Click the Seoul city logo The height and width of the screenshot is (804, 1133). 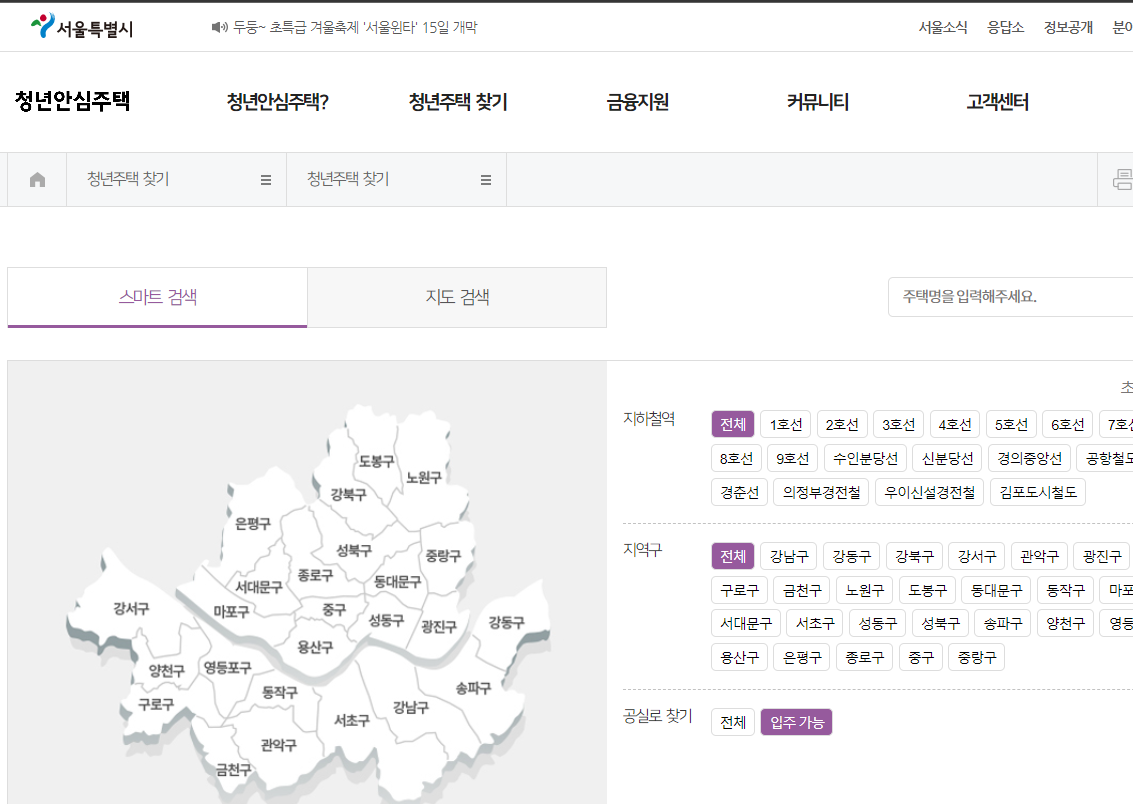[82, 27]
